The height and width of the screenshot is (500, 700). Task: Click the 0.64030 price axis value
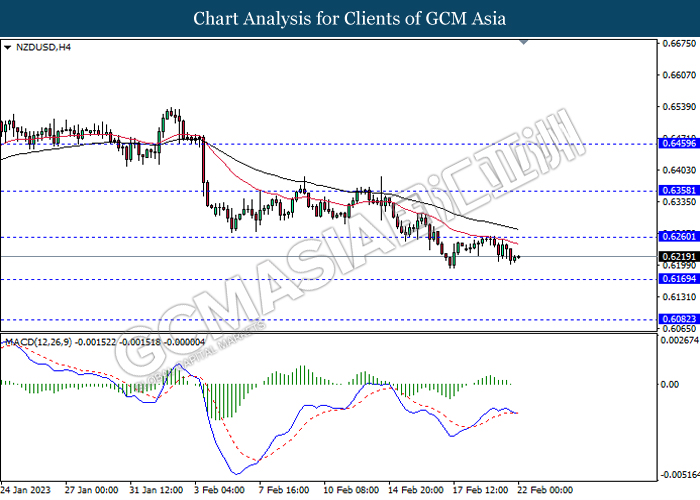679,170
